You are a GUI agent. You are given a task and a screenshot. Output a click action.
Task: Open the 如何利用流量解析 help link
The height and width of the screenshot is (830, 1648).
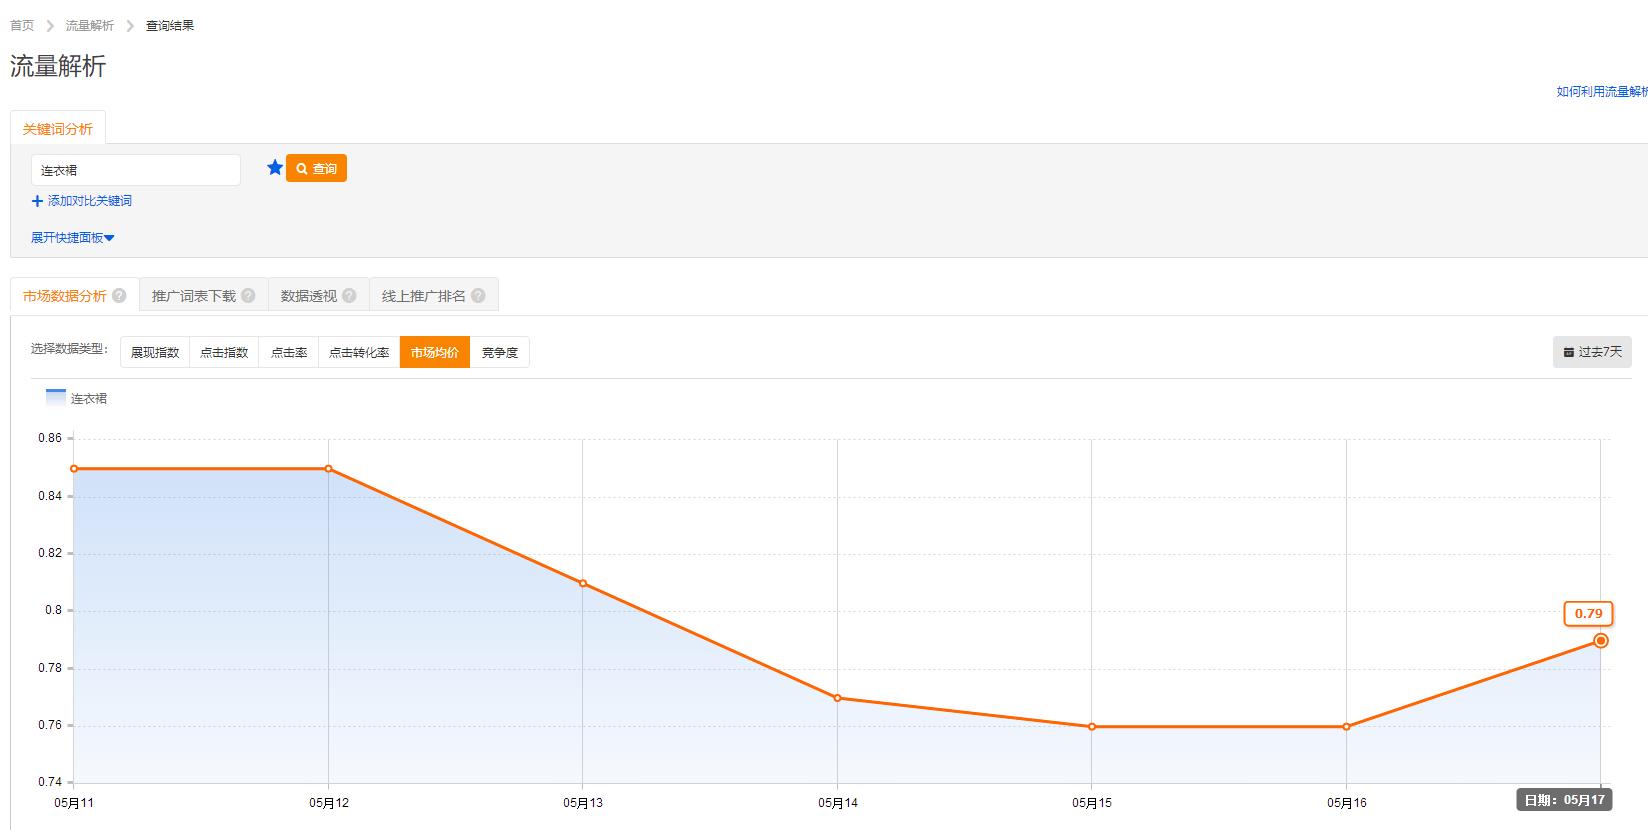pyautogui.click(x=1602, y=92)
